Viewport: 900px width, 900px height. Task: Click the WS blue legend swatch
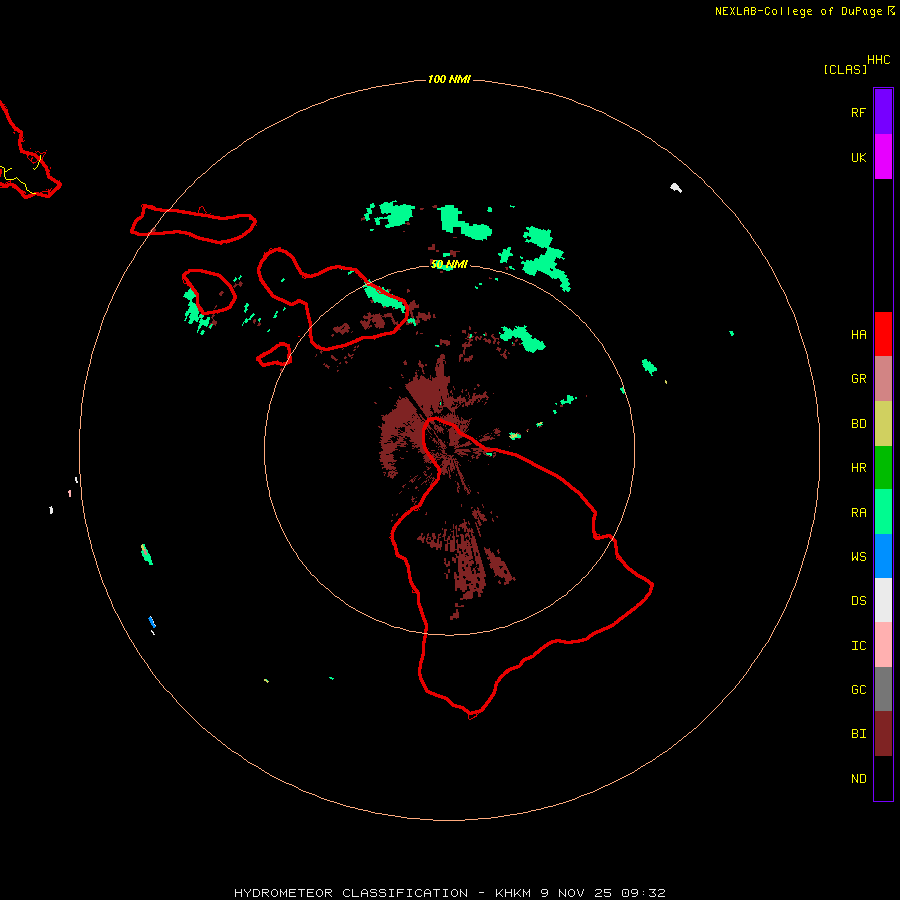point(883,556)
